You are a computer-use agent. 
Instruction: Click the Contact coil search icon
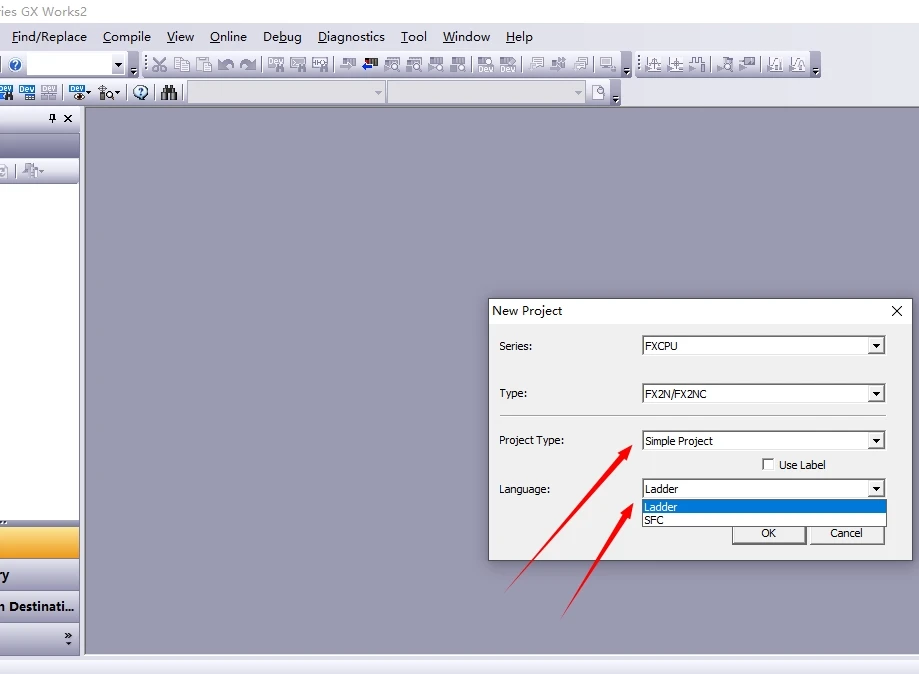[x=320, y=64]
